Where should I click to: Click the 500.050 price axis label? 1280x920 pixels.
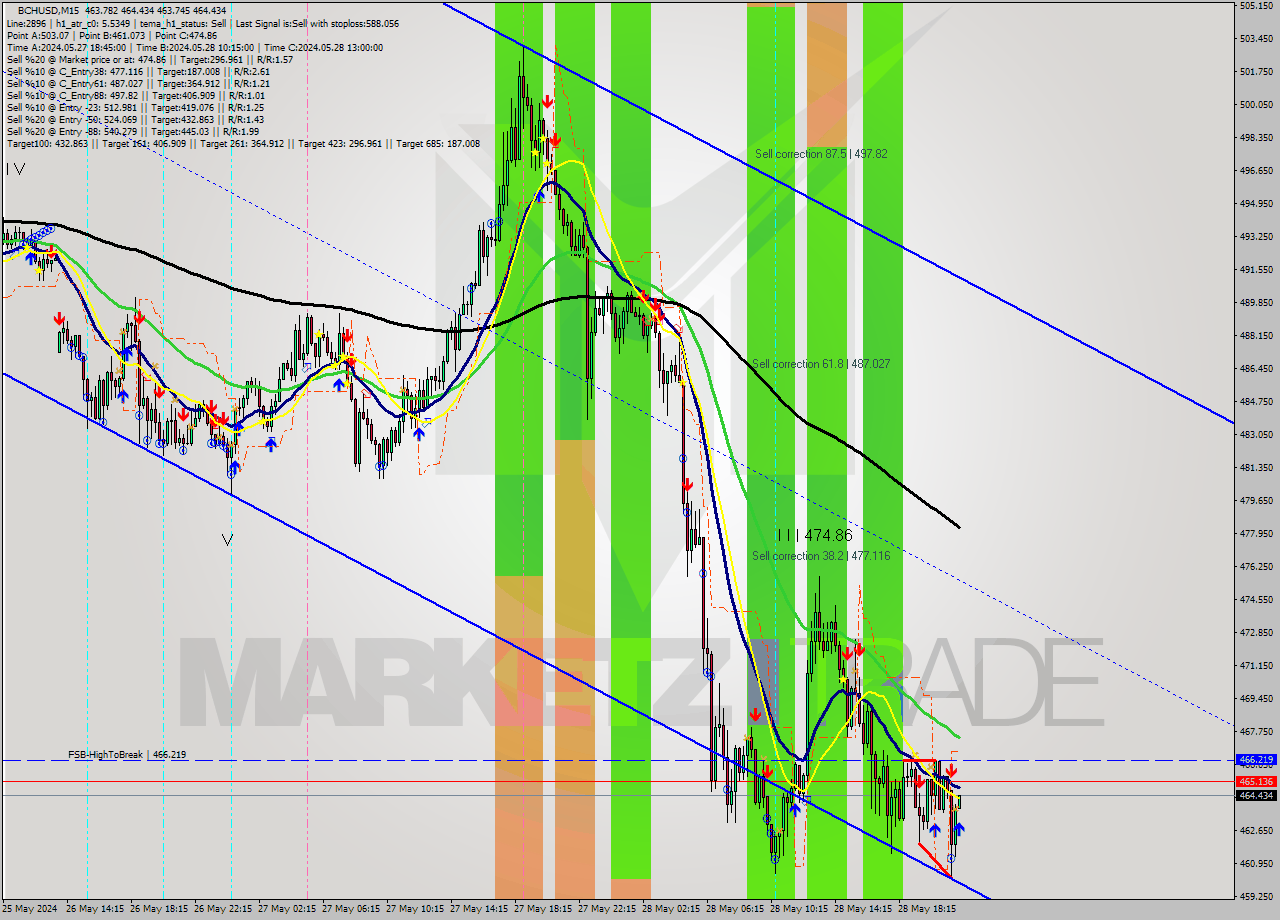pyautogui.click(x=1255, y=105)
